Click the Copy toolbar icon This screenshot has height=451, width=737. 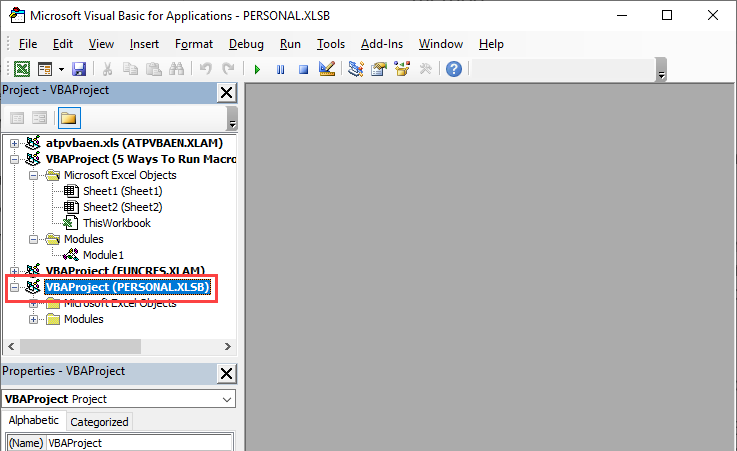[130, 69]
